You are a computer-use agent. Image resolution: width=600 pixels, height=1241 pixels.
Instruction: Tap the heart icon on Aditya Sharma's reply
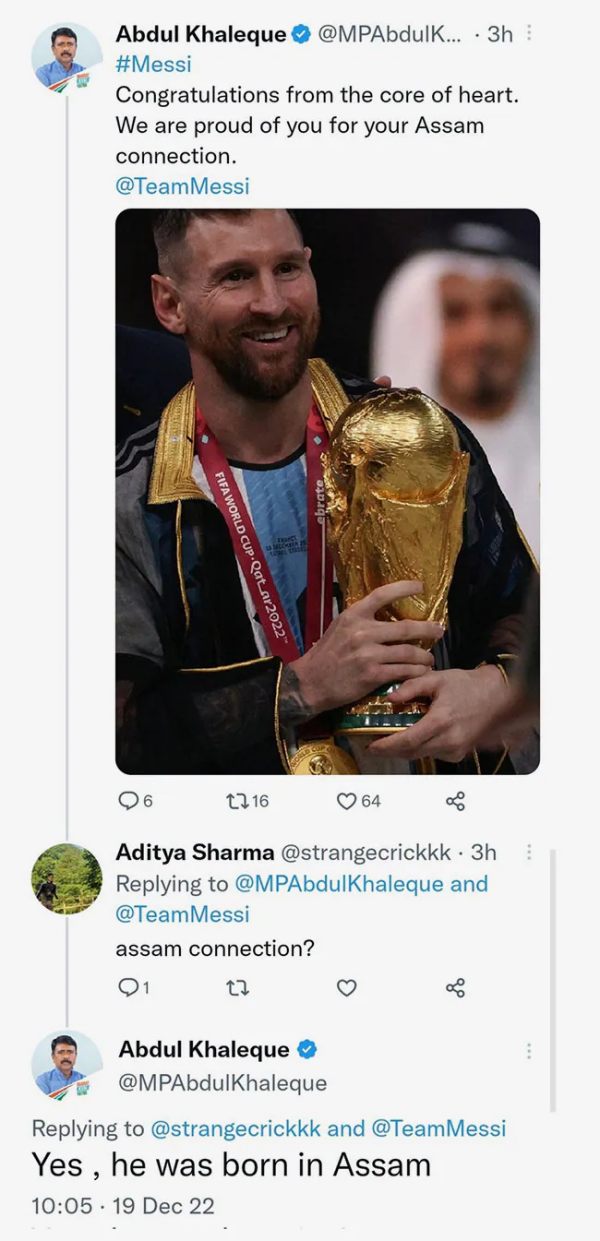point(346,988)
